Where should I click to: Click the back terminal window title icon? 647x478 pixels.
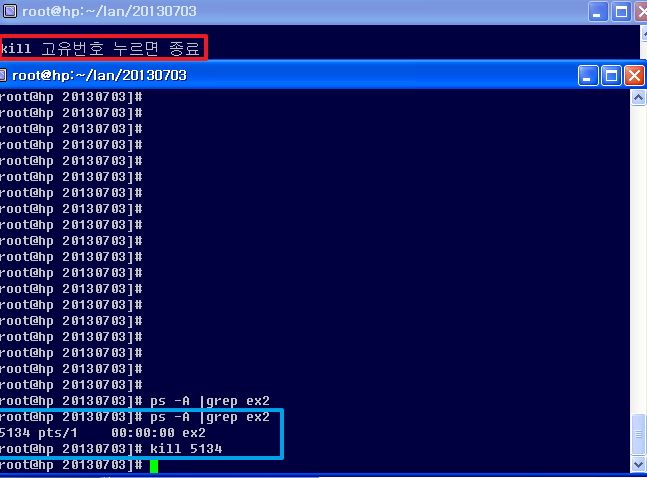(x=9, y=11)
